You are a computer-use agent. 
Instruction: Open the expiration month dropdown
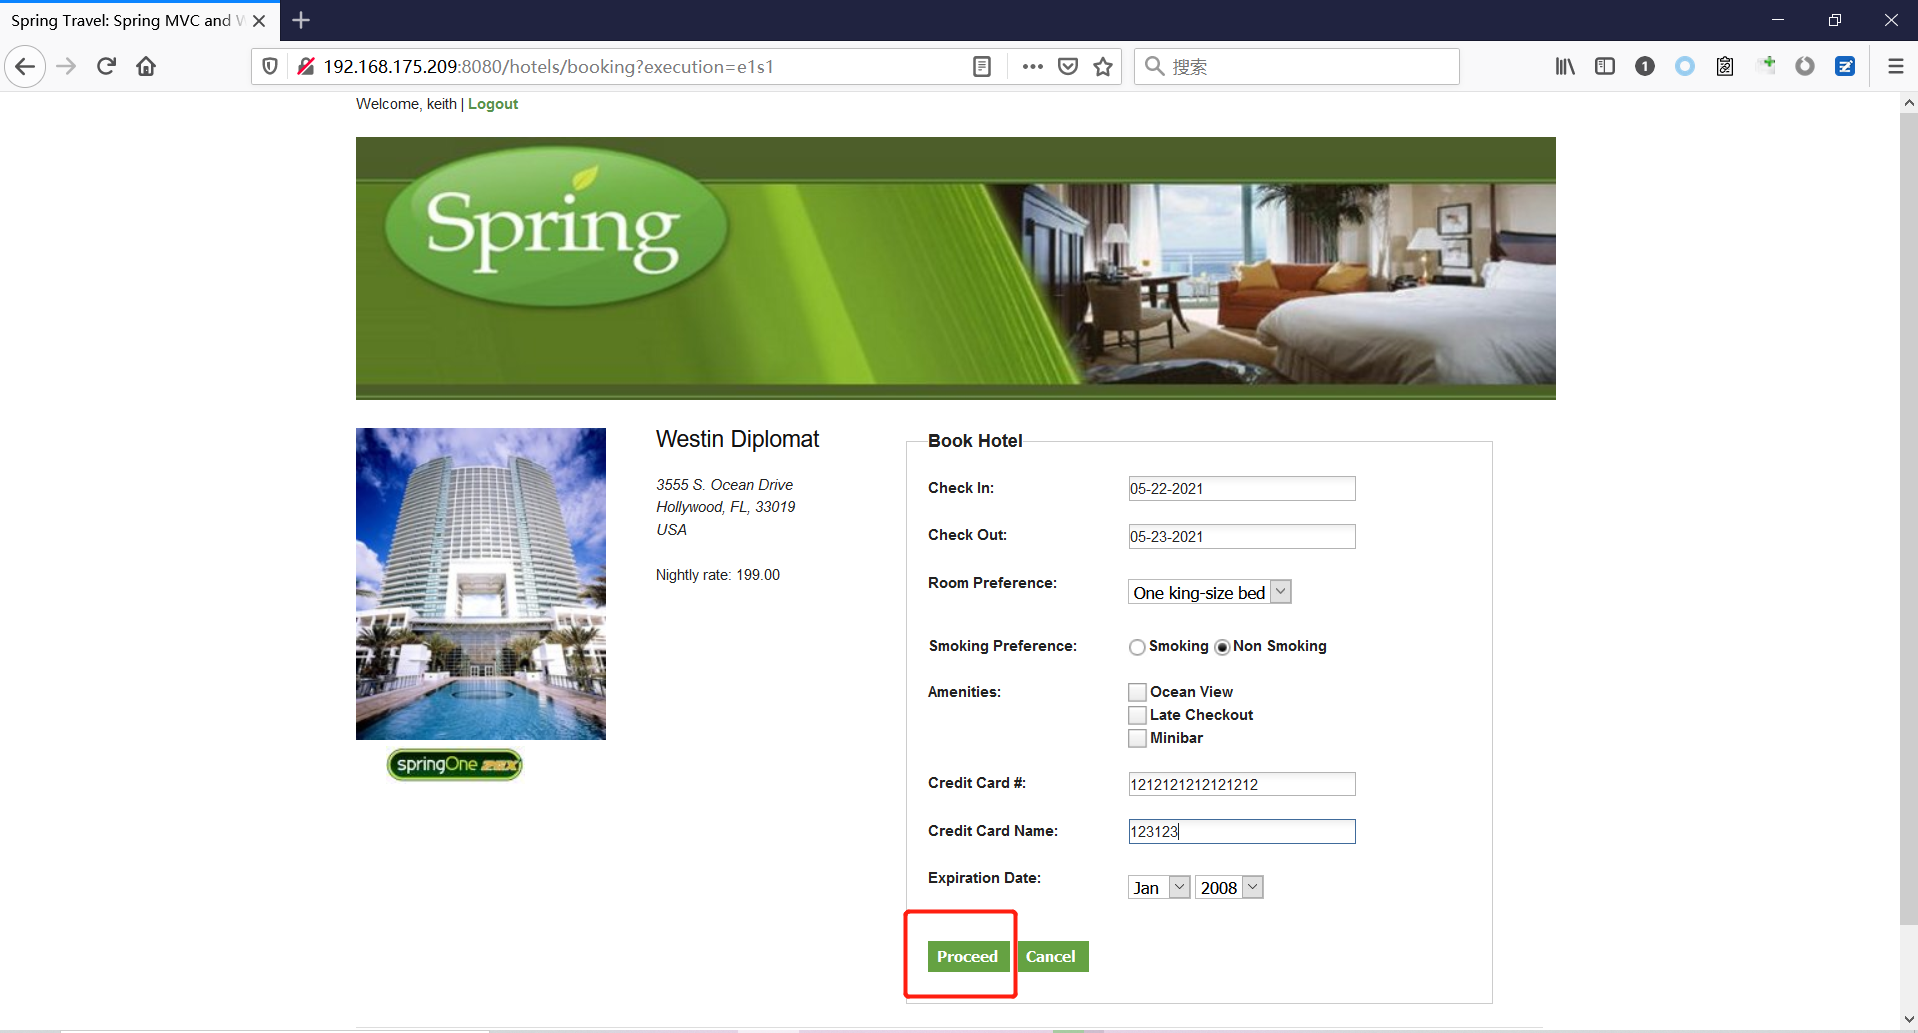point(1159,887)
